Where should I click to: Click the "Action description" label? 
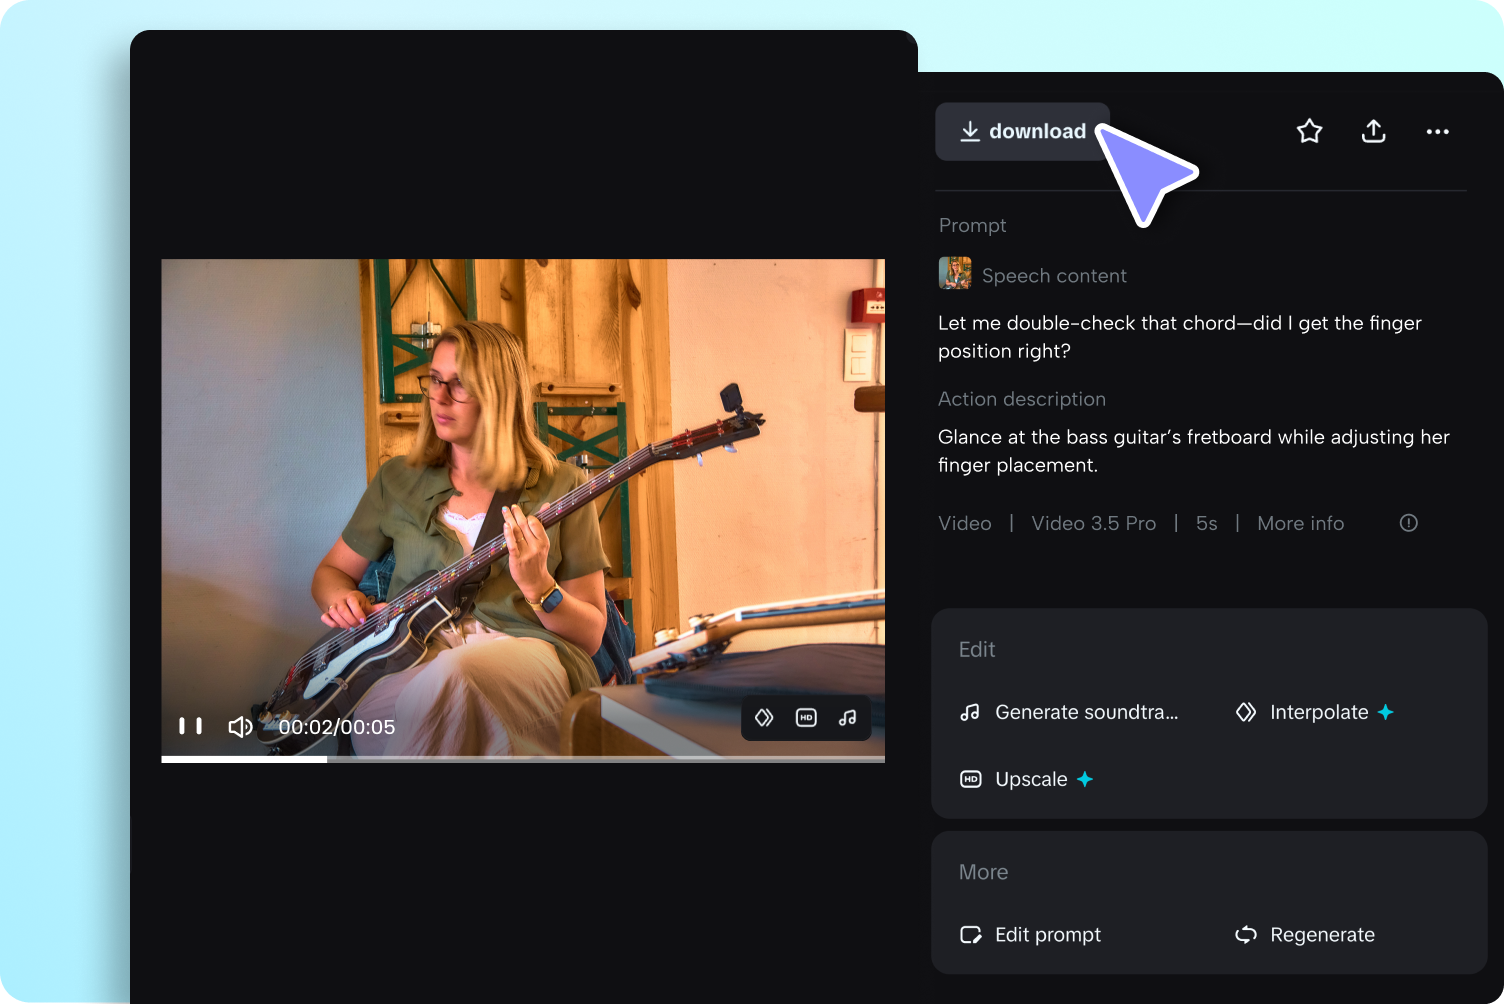[1022, 399]
